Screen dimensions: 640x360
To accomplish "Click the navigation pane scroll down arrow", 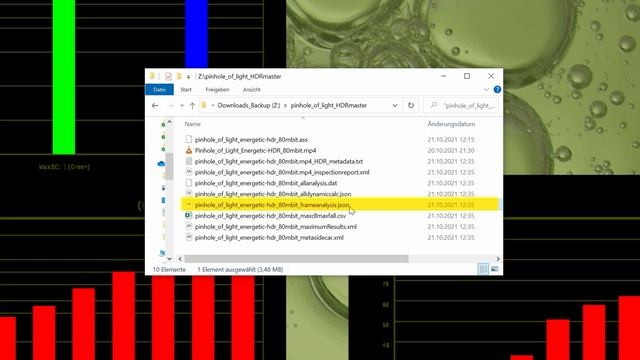I will [x=169, y=259].
